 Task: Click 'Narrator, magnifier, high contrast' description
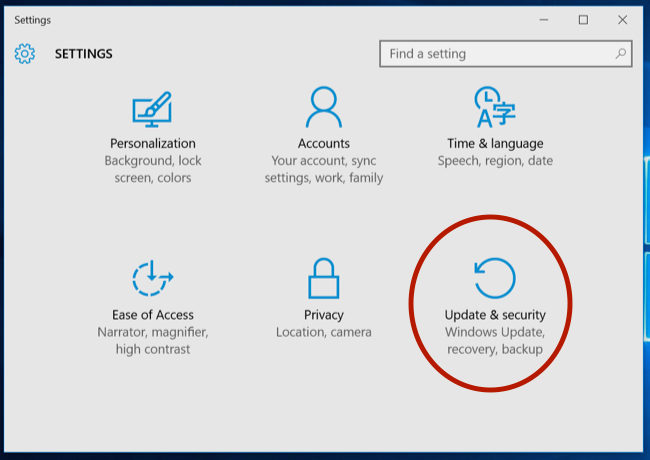[153, 340]
